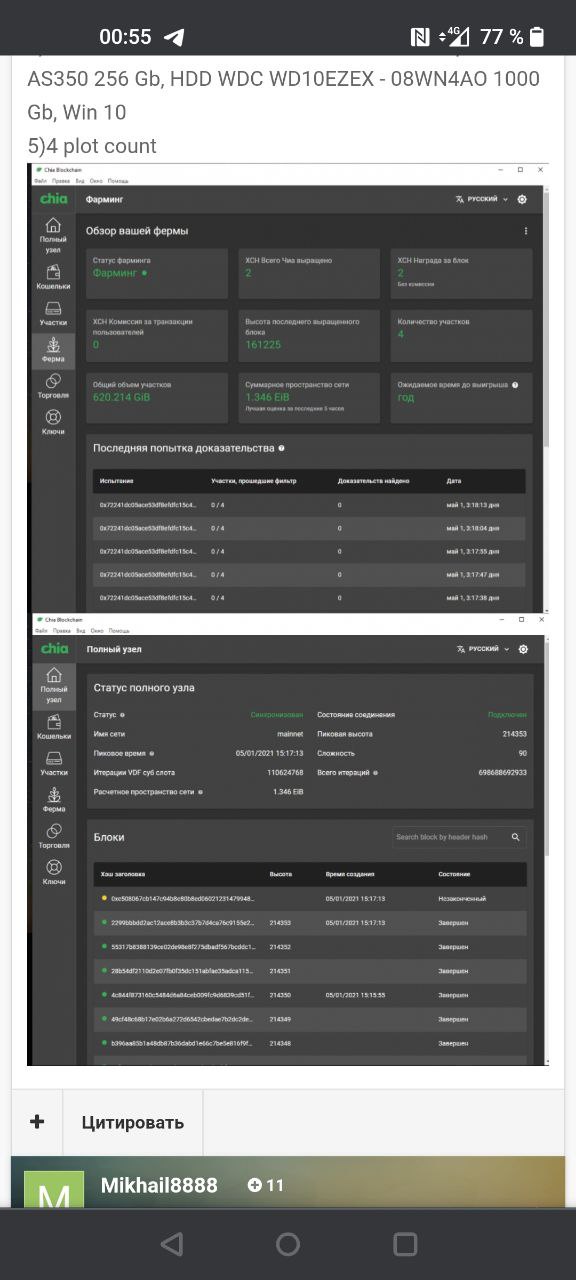
Task: Click proof attempt row dated 3:17:55
Action: (x=310, y=551)
